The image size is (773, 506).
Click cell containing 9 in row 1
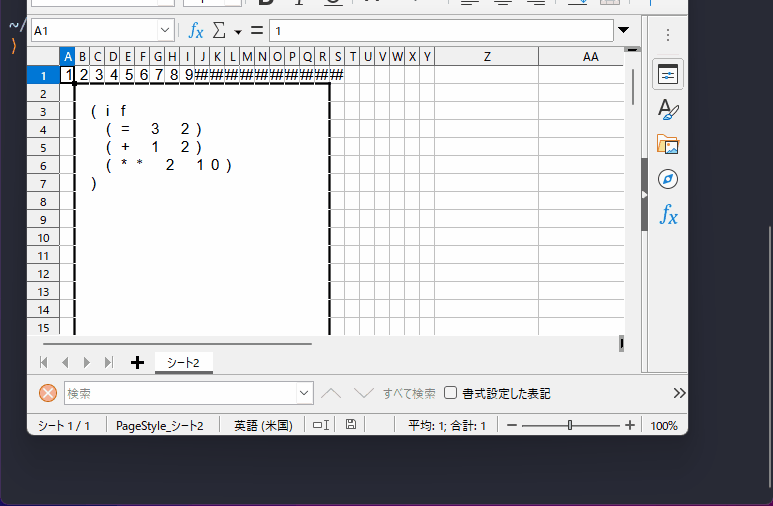click(189, 75)
